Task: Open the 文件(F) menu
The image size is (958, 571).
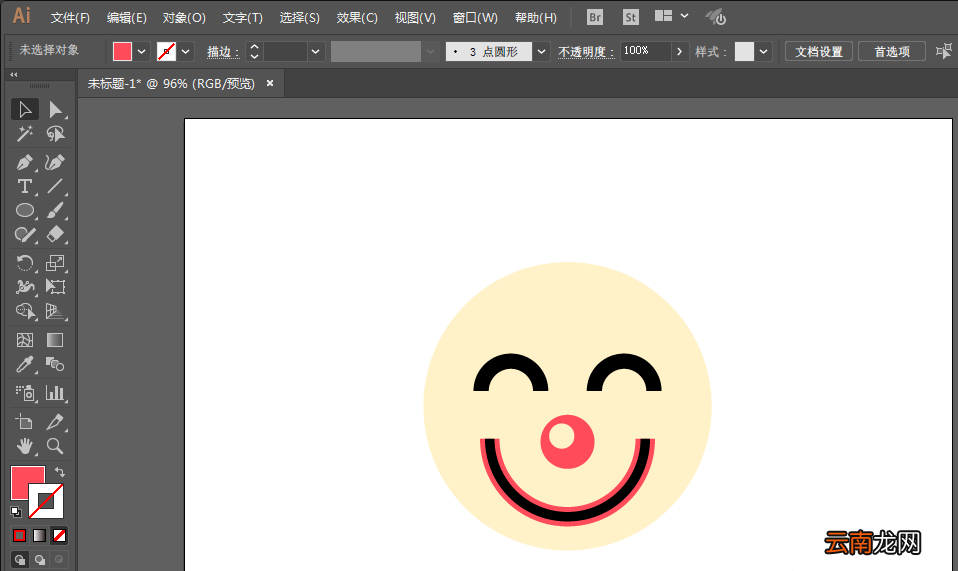Action: pyautogui.click(x=70, y=18)
